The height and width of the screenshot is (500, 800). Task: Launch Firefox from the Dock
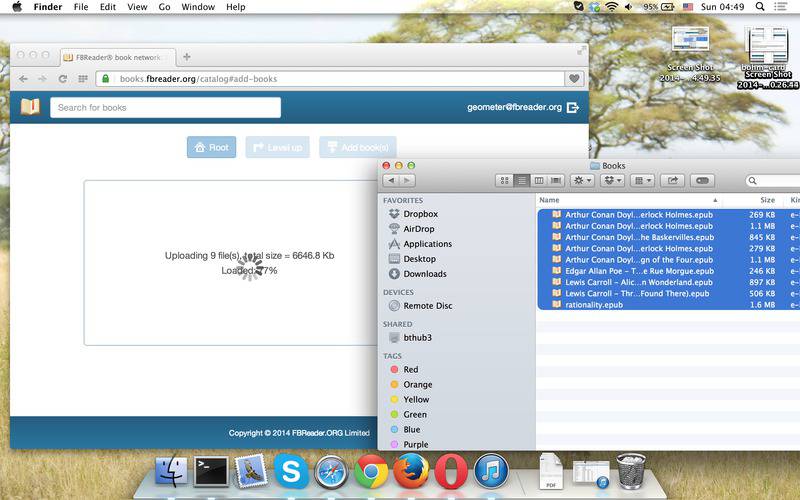[410, 471]
